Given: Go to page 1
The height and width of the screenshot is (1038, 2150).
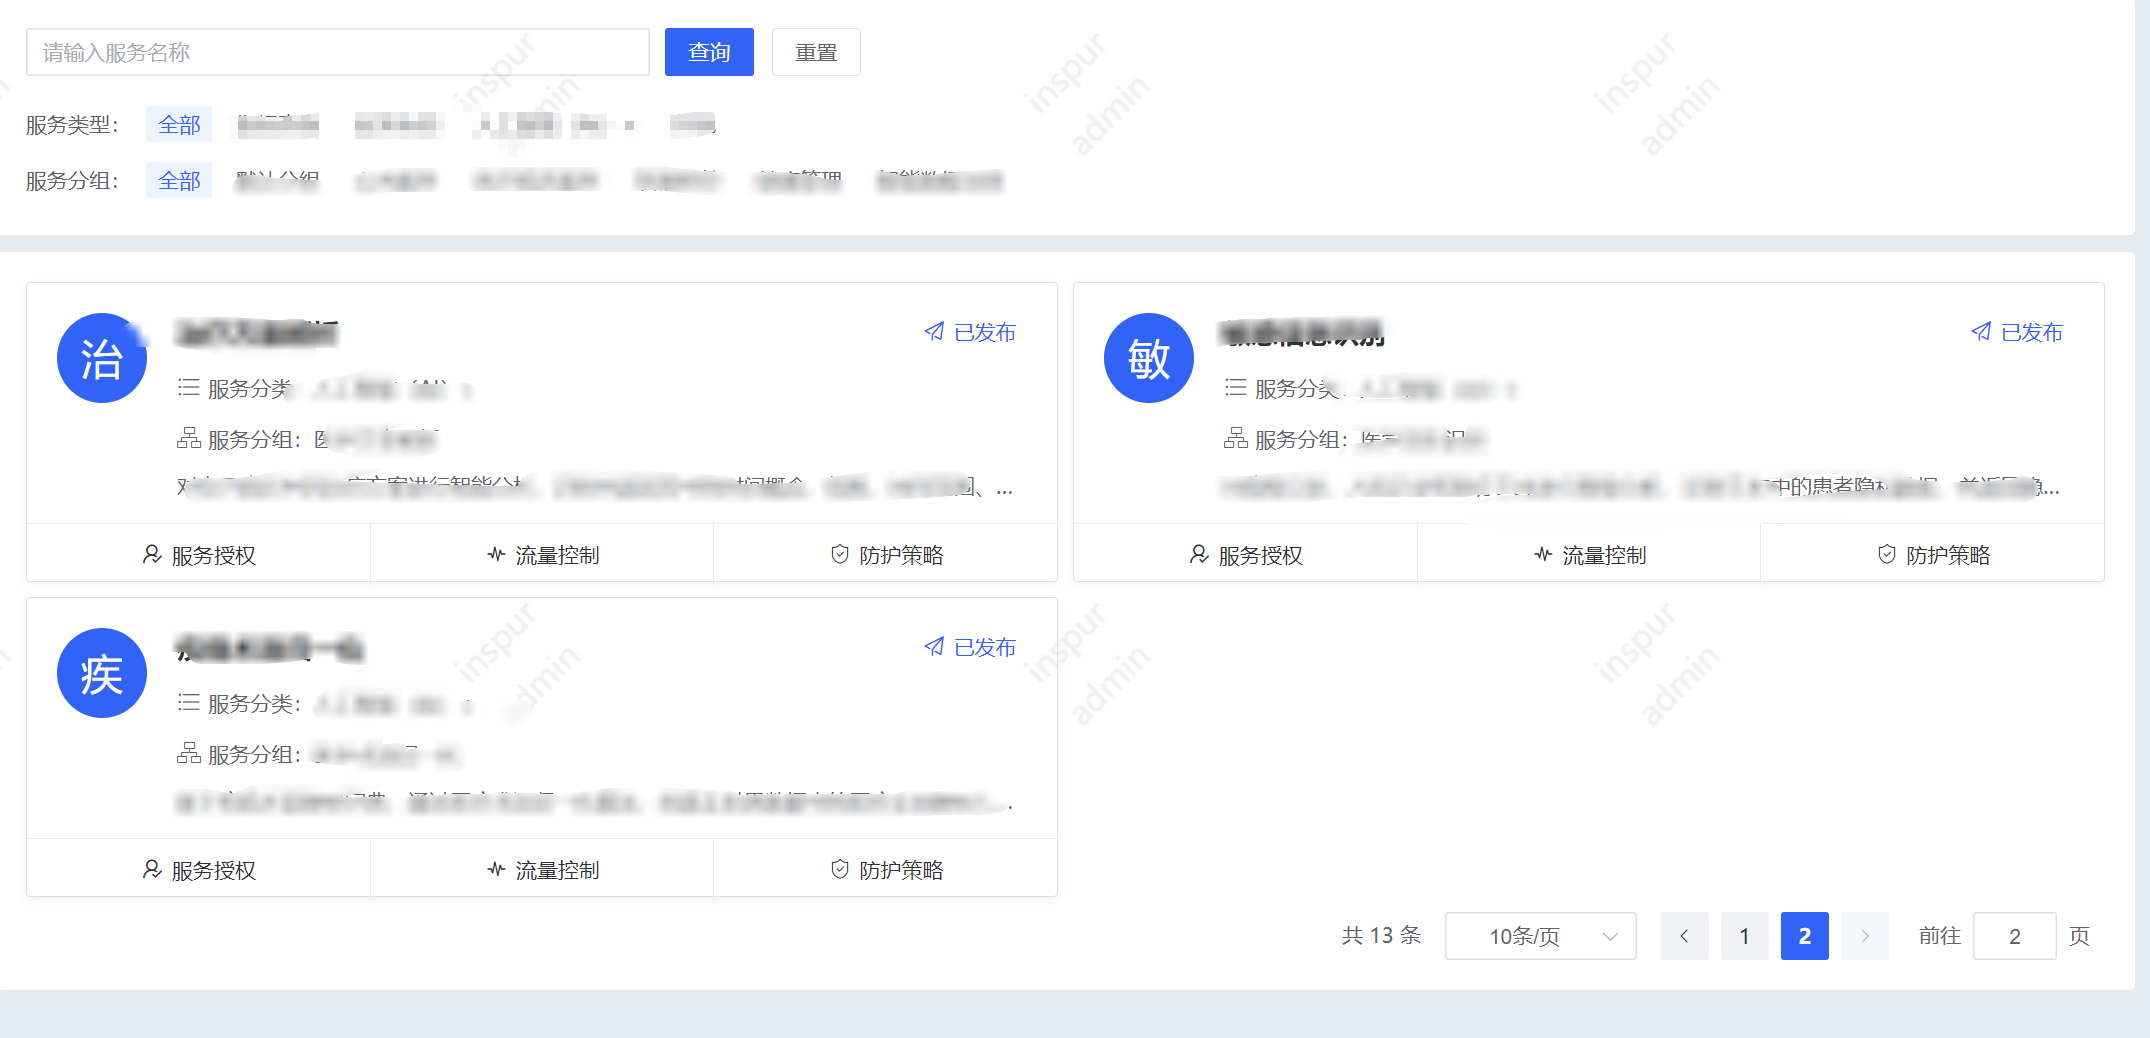Looking at the screenshot, I should click(1745, 936).
